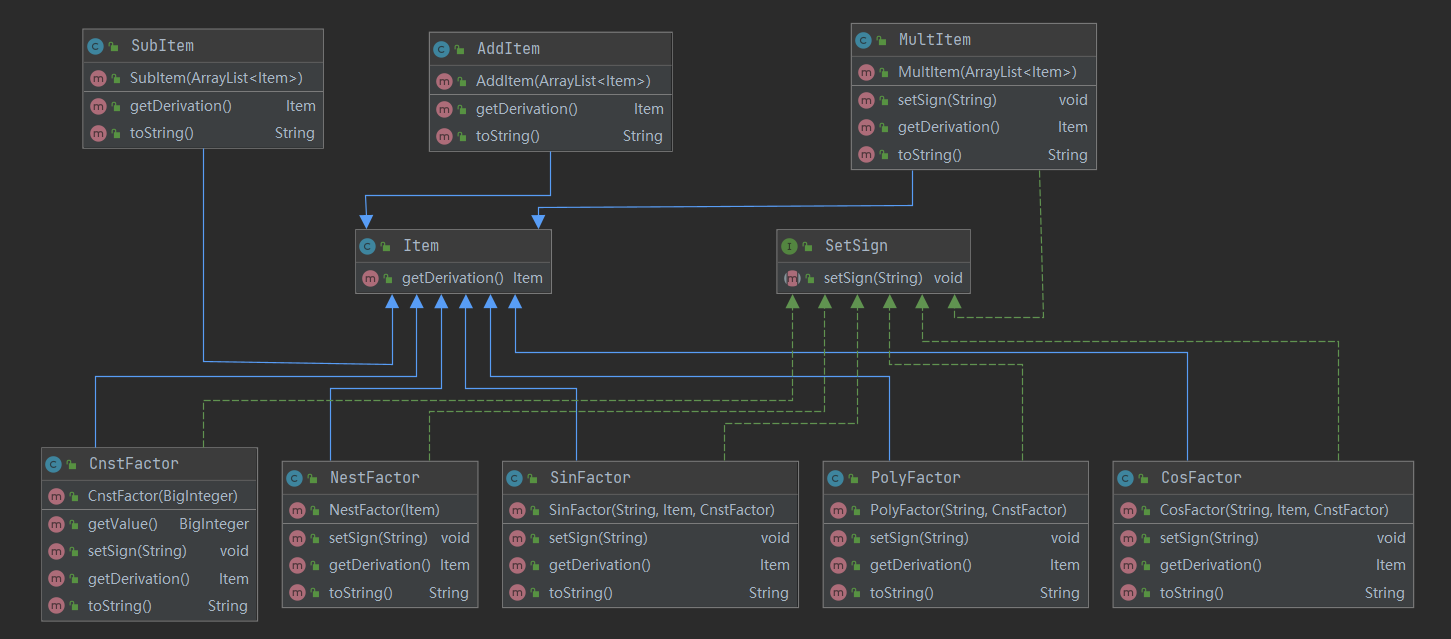
Task: Click the CnstFactor(BigInteger) constructor
Action: [x=162, y=496]
